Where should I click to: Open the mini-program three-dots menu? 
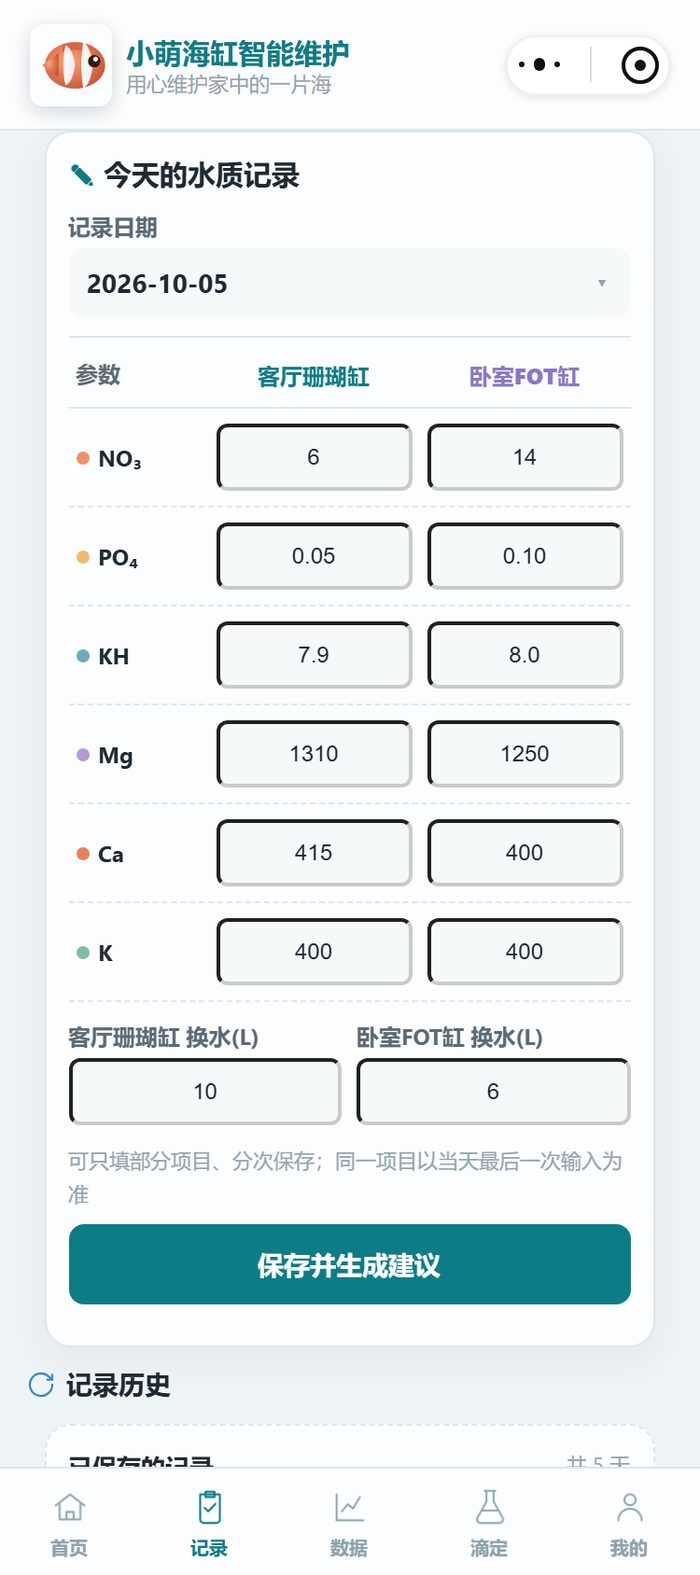(x=540, y=65)
